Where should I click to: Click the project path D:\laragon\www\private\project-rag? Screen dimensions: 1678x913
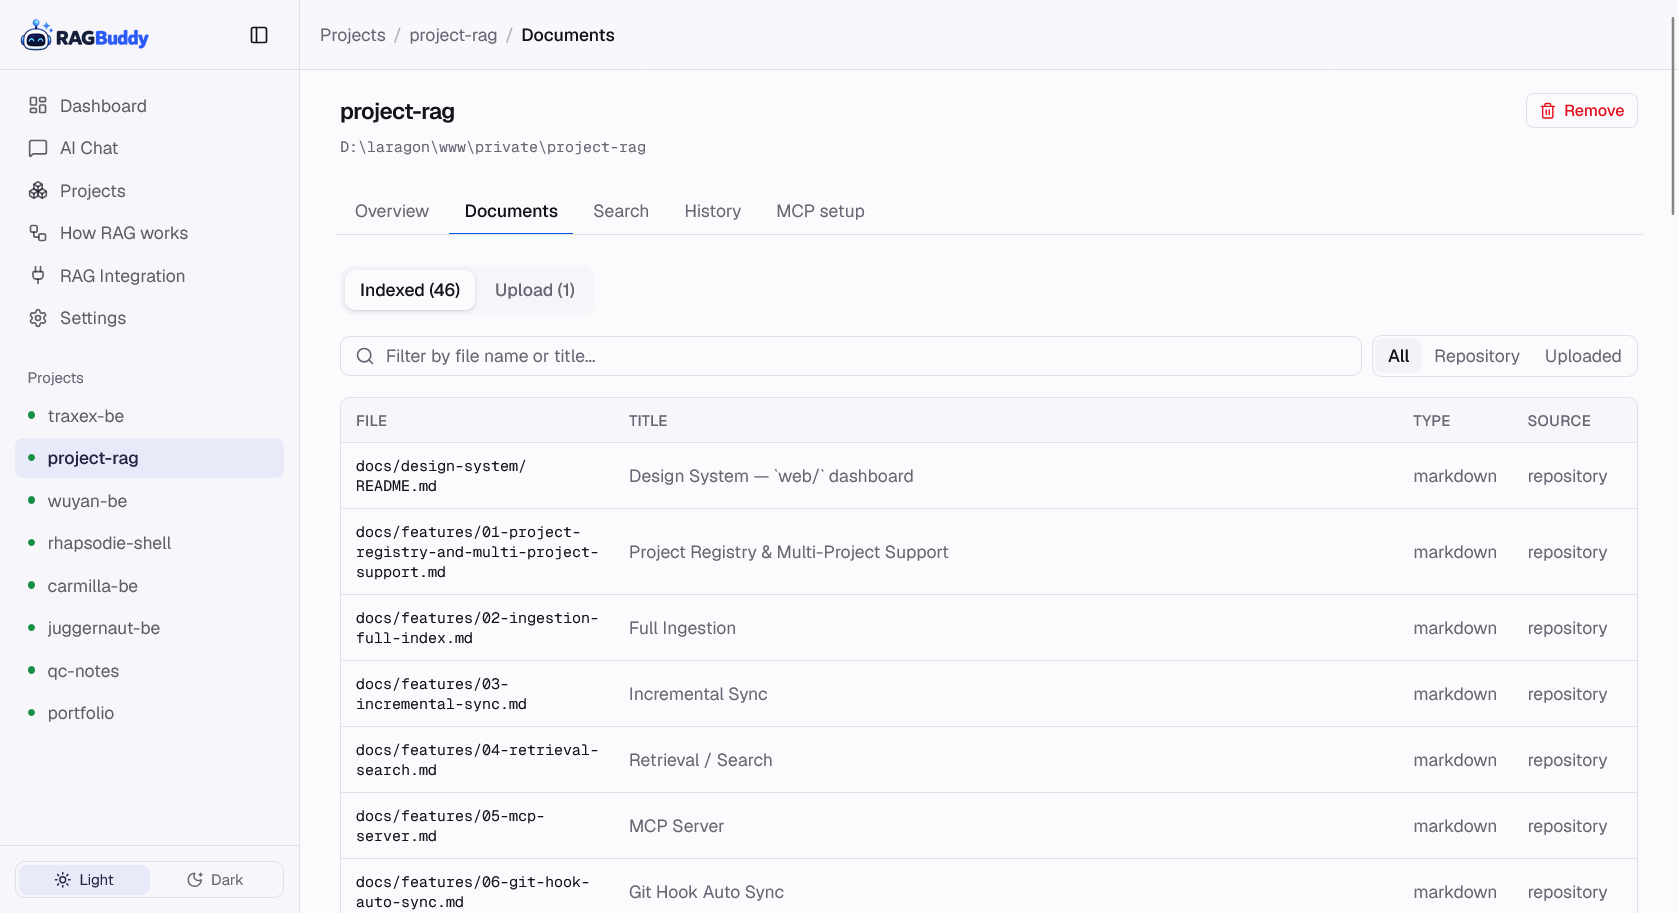pyautogui.click(x=493, y=147)
